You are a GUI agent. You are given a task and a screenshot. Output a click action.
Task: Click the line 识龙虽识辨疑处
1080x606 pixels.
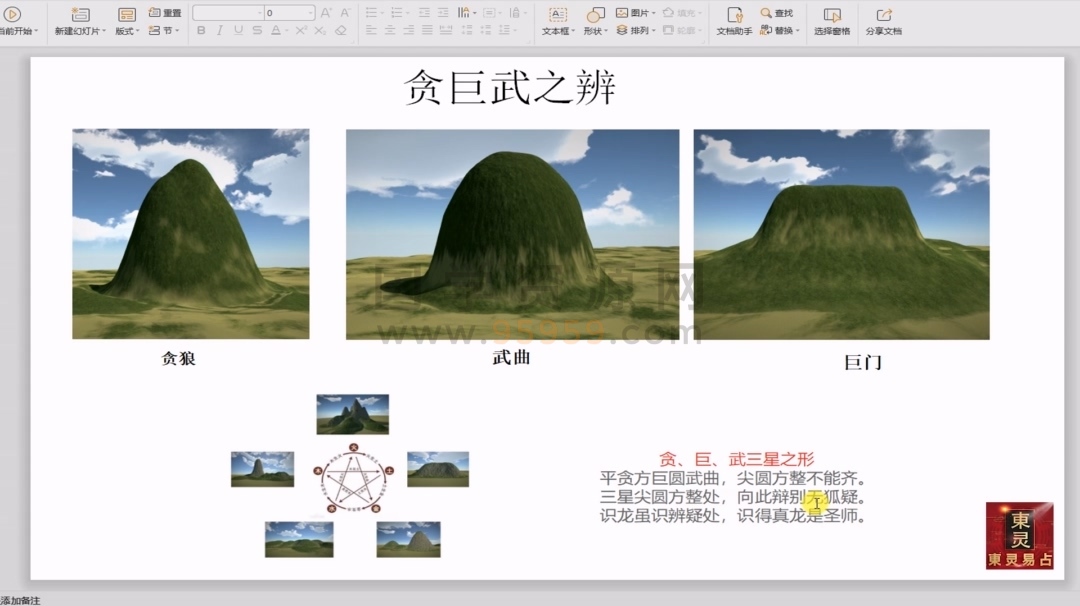tap(659, 515)
